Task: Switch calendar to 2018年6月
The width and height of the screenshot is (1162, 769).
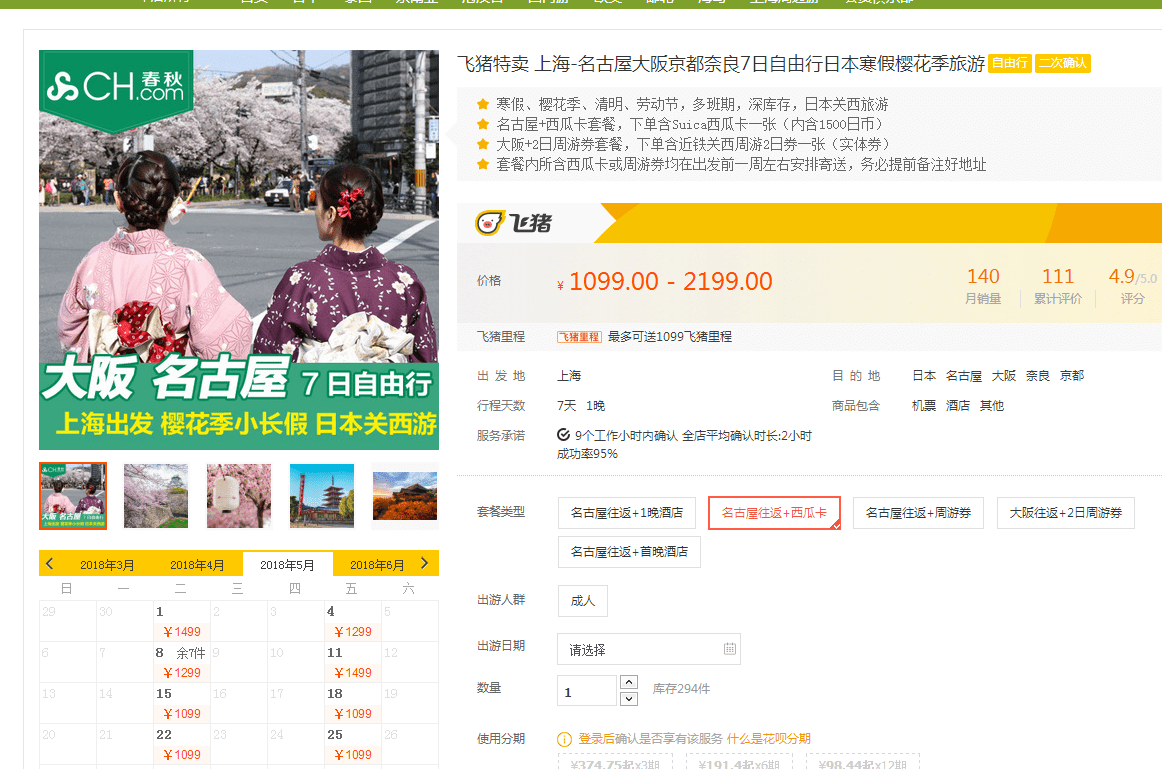Action: pyautogui.click(x=377, y=565)
